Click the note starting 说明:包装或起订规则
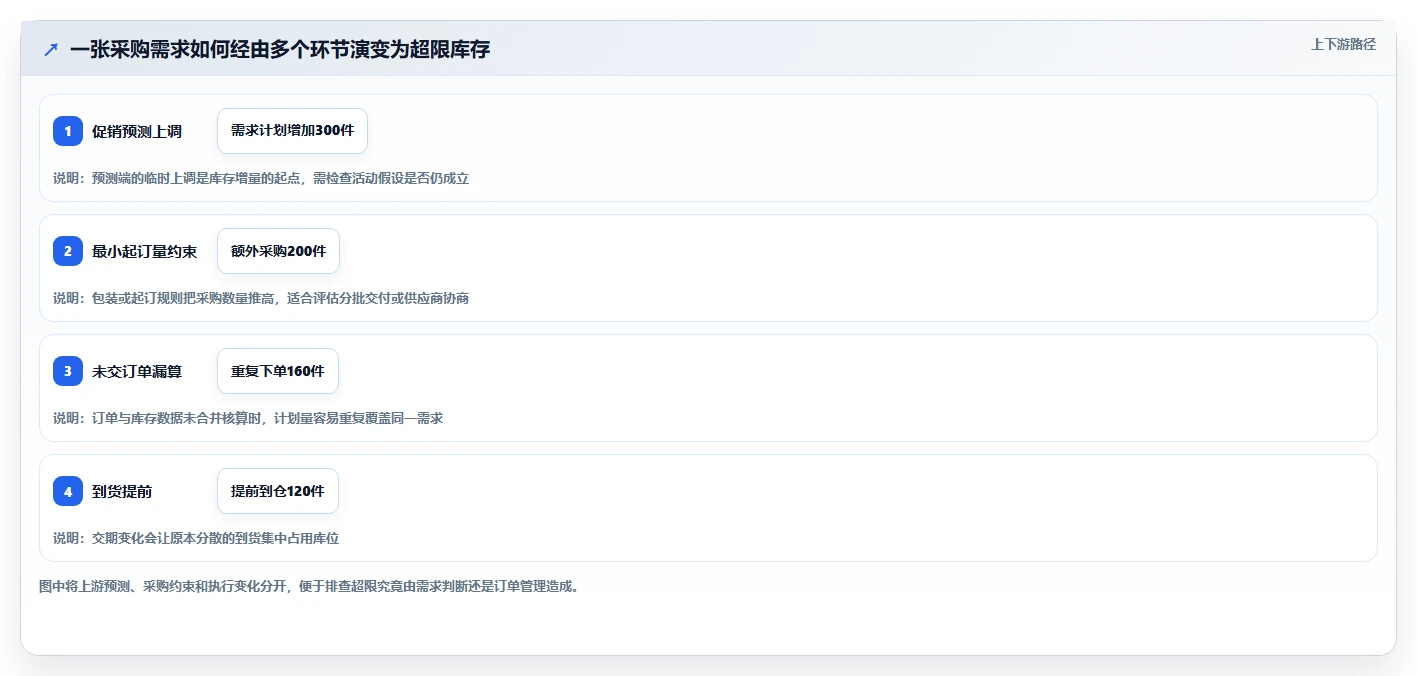Viewport: 1417px width, 676px height. [261, 298]
